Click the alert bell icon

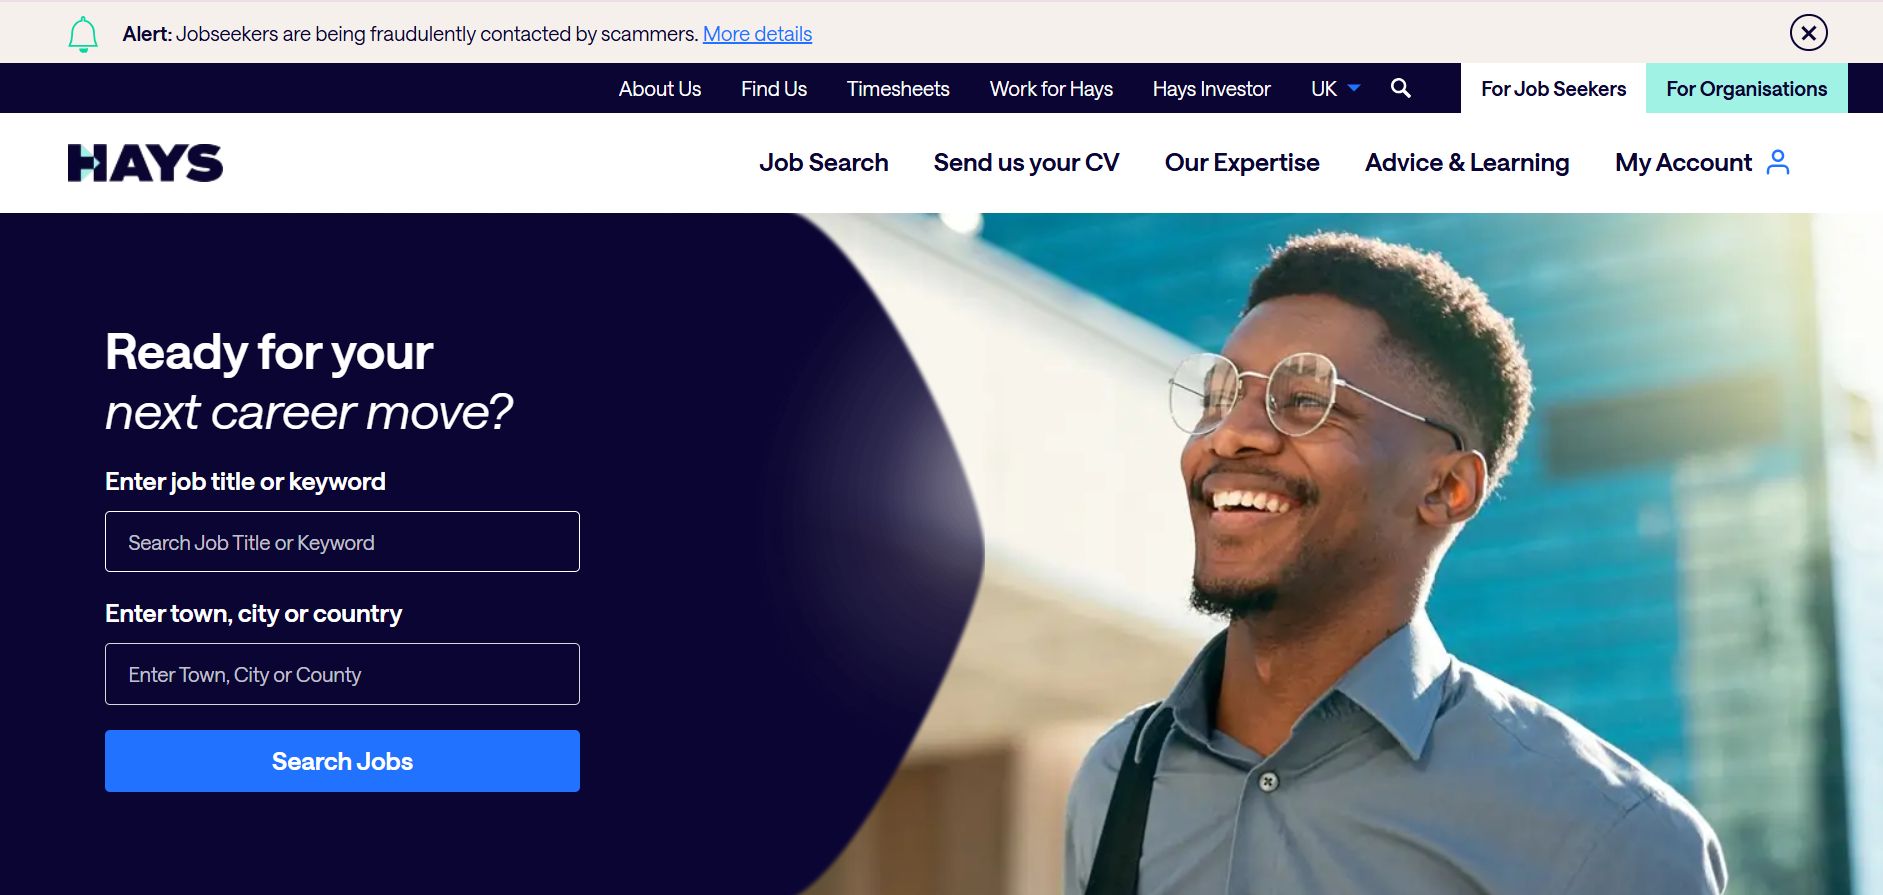click(x=83, y=34)
